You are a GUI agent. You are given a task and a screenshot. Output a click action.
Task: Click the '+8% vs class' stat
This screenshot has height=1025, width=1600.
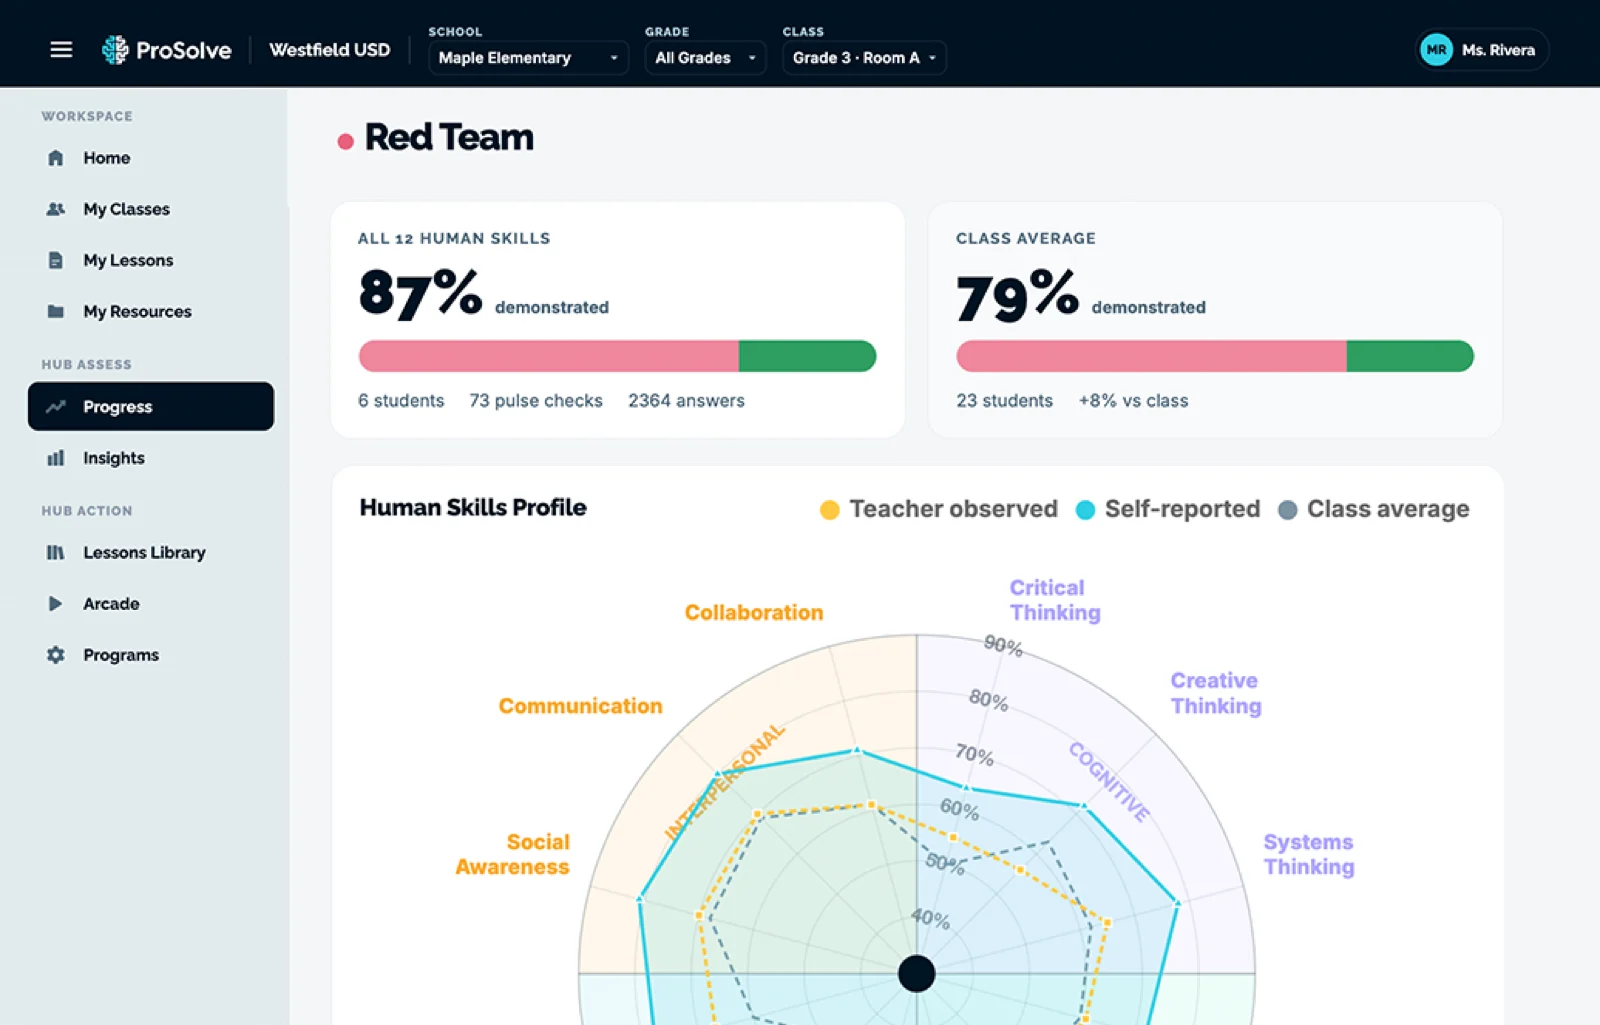[x=1133, y=400]
